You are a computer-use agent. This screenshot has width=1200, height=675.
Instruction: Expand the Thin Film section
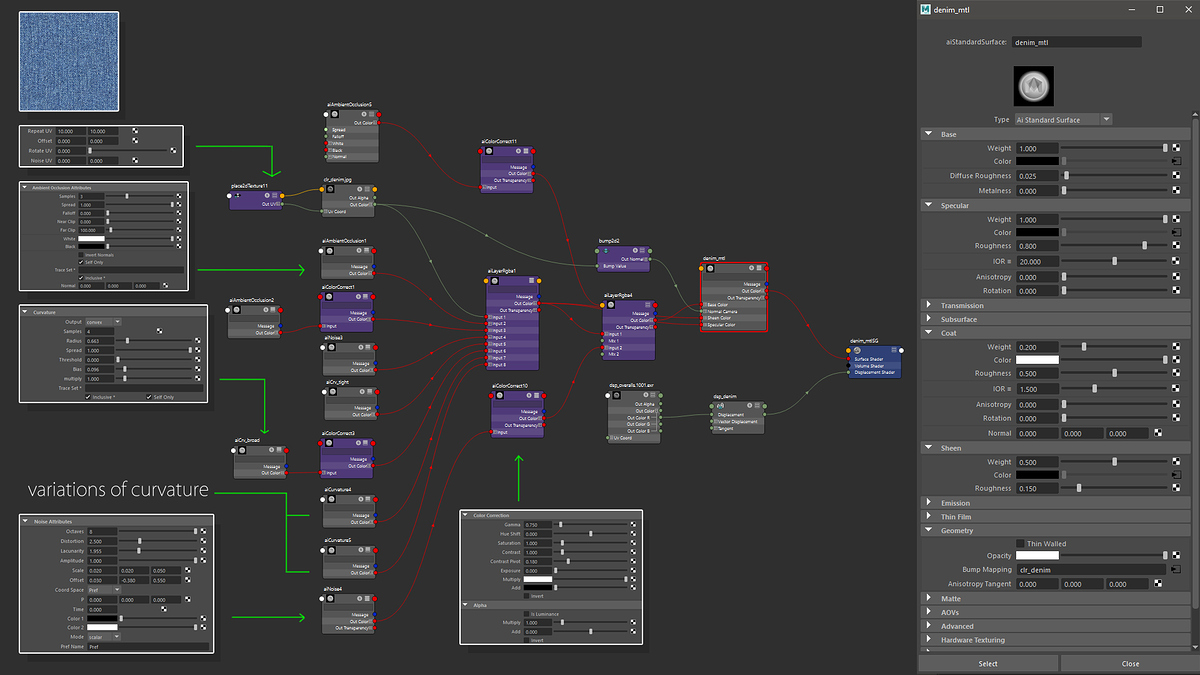[x=929, y=517]
